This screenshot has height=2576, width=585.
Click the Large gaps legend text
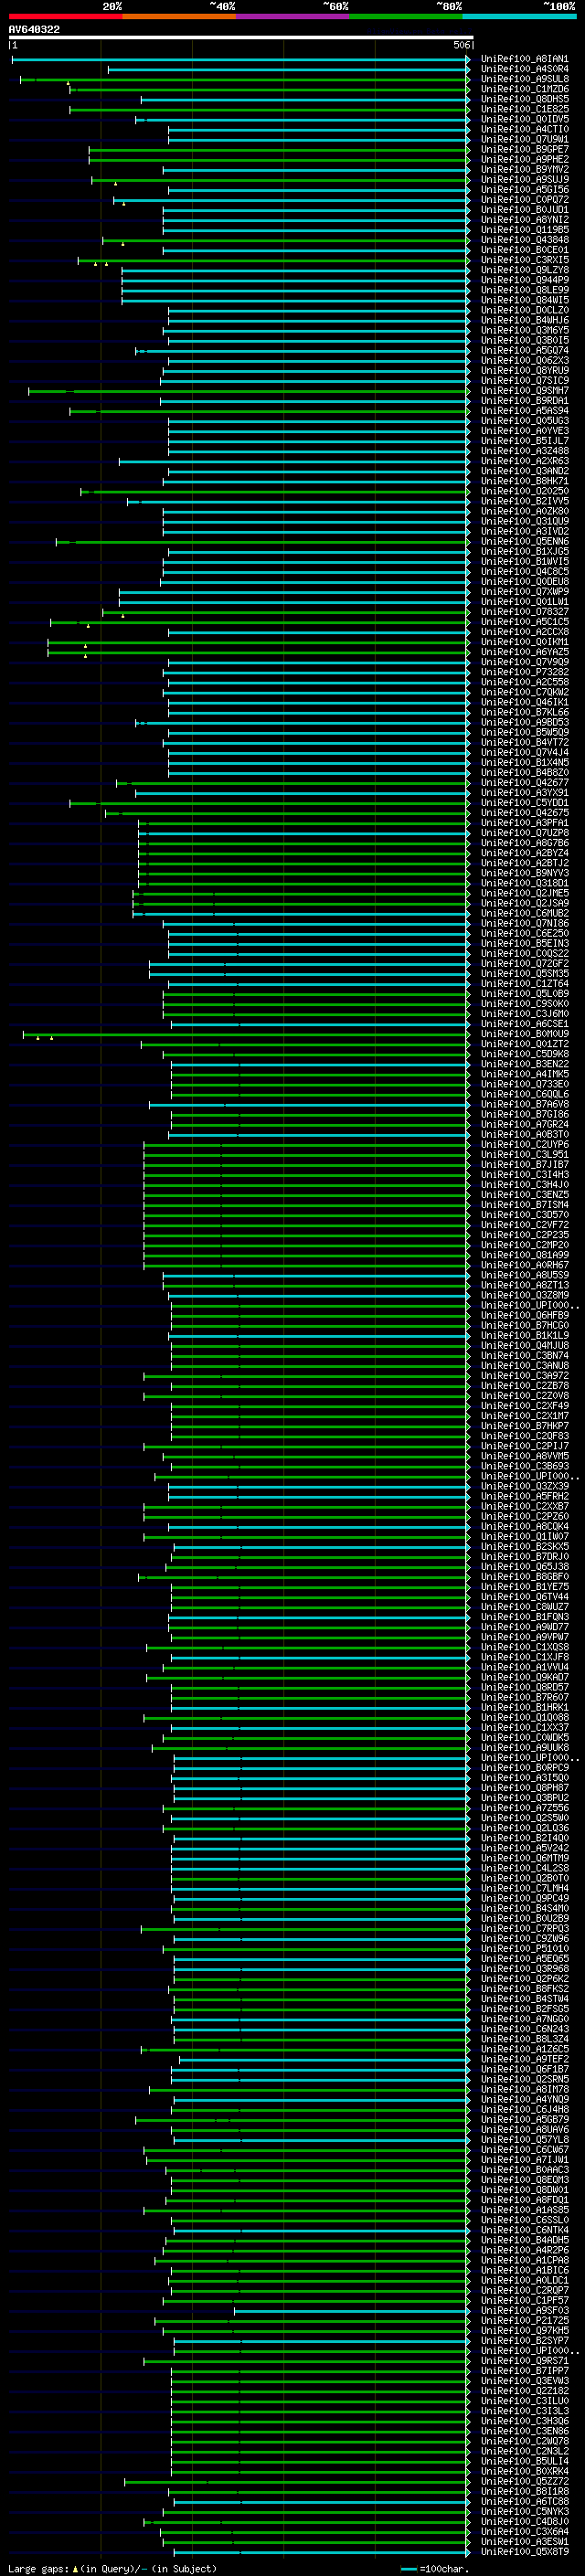pos(112,2568)
